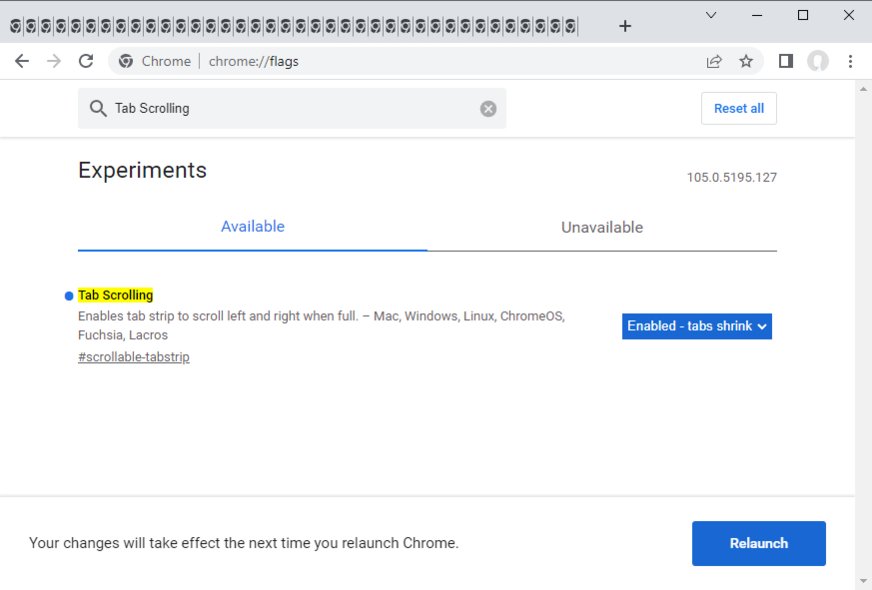This screenshot has height=590, width=872.
Task: Toggle the browser side panel
Action: [786, 61]
